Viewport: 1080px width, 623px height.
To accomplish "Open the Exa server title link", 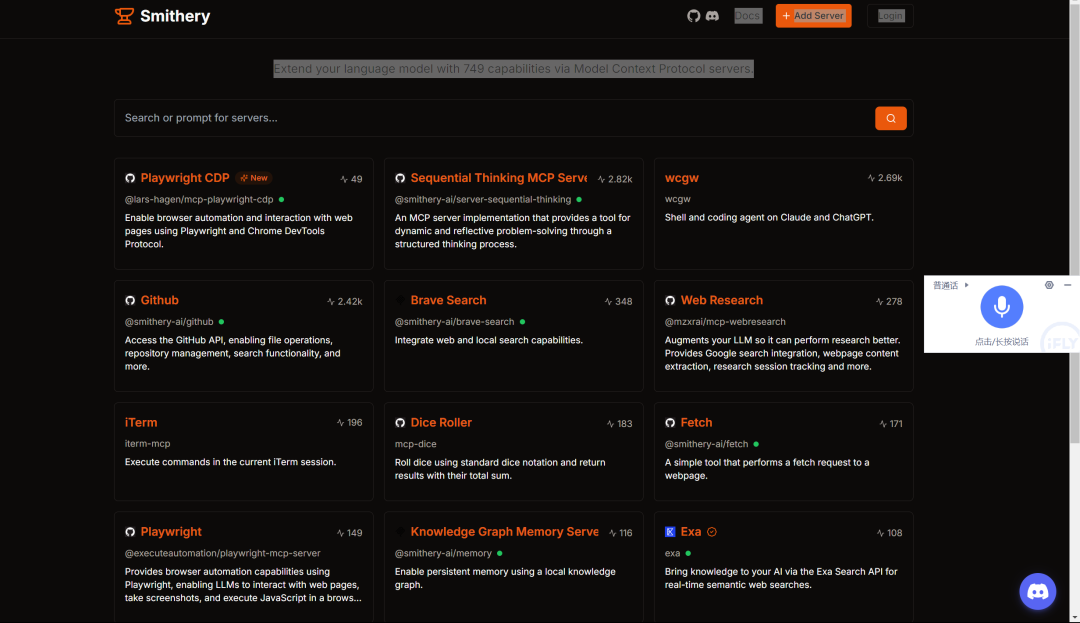I will [691, 532].
